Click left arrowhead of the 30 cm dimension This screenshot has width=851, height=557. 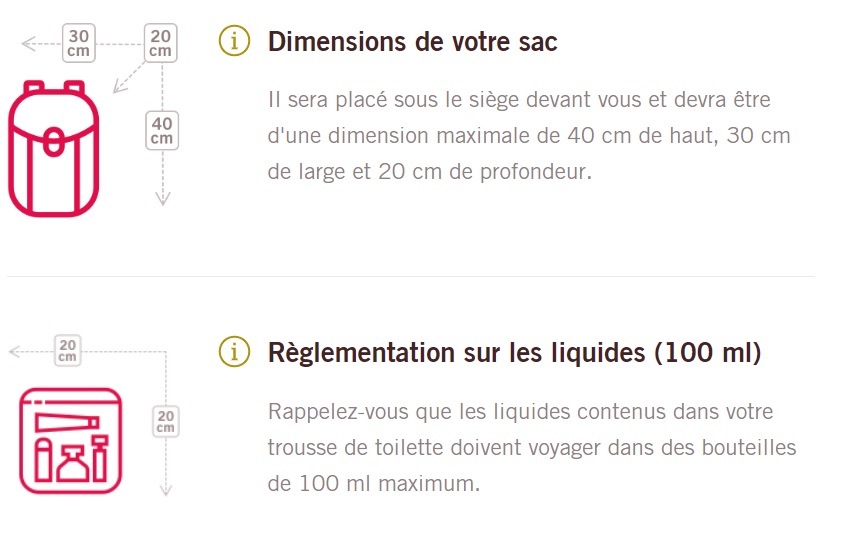pyautogui.click(x=27, y=43)
